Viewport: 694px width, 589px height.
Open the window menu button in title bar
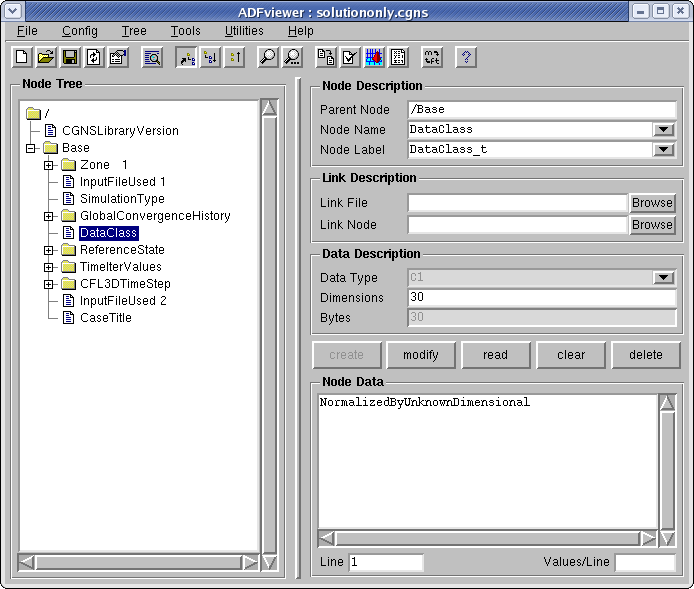click(x=13, y=11)
